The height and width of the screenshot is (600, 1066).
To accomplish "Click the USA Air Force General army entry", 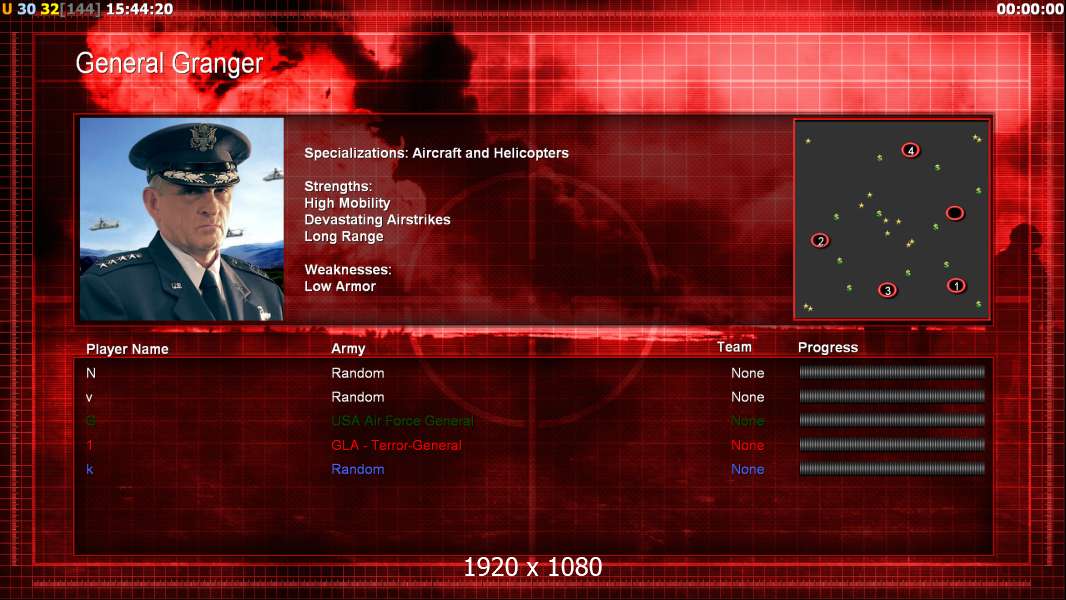I will coord(402,421).
